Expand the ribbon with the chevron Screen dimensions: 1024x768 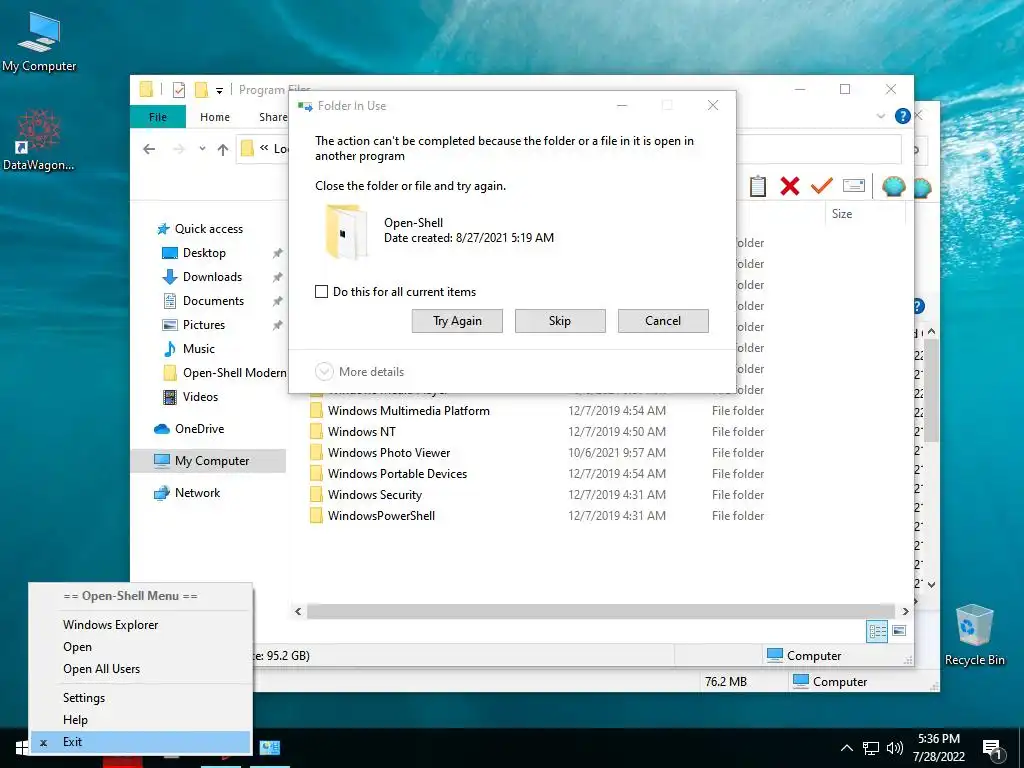click(881, 116)
